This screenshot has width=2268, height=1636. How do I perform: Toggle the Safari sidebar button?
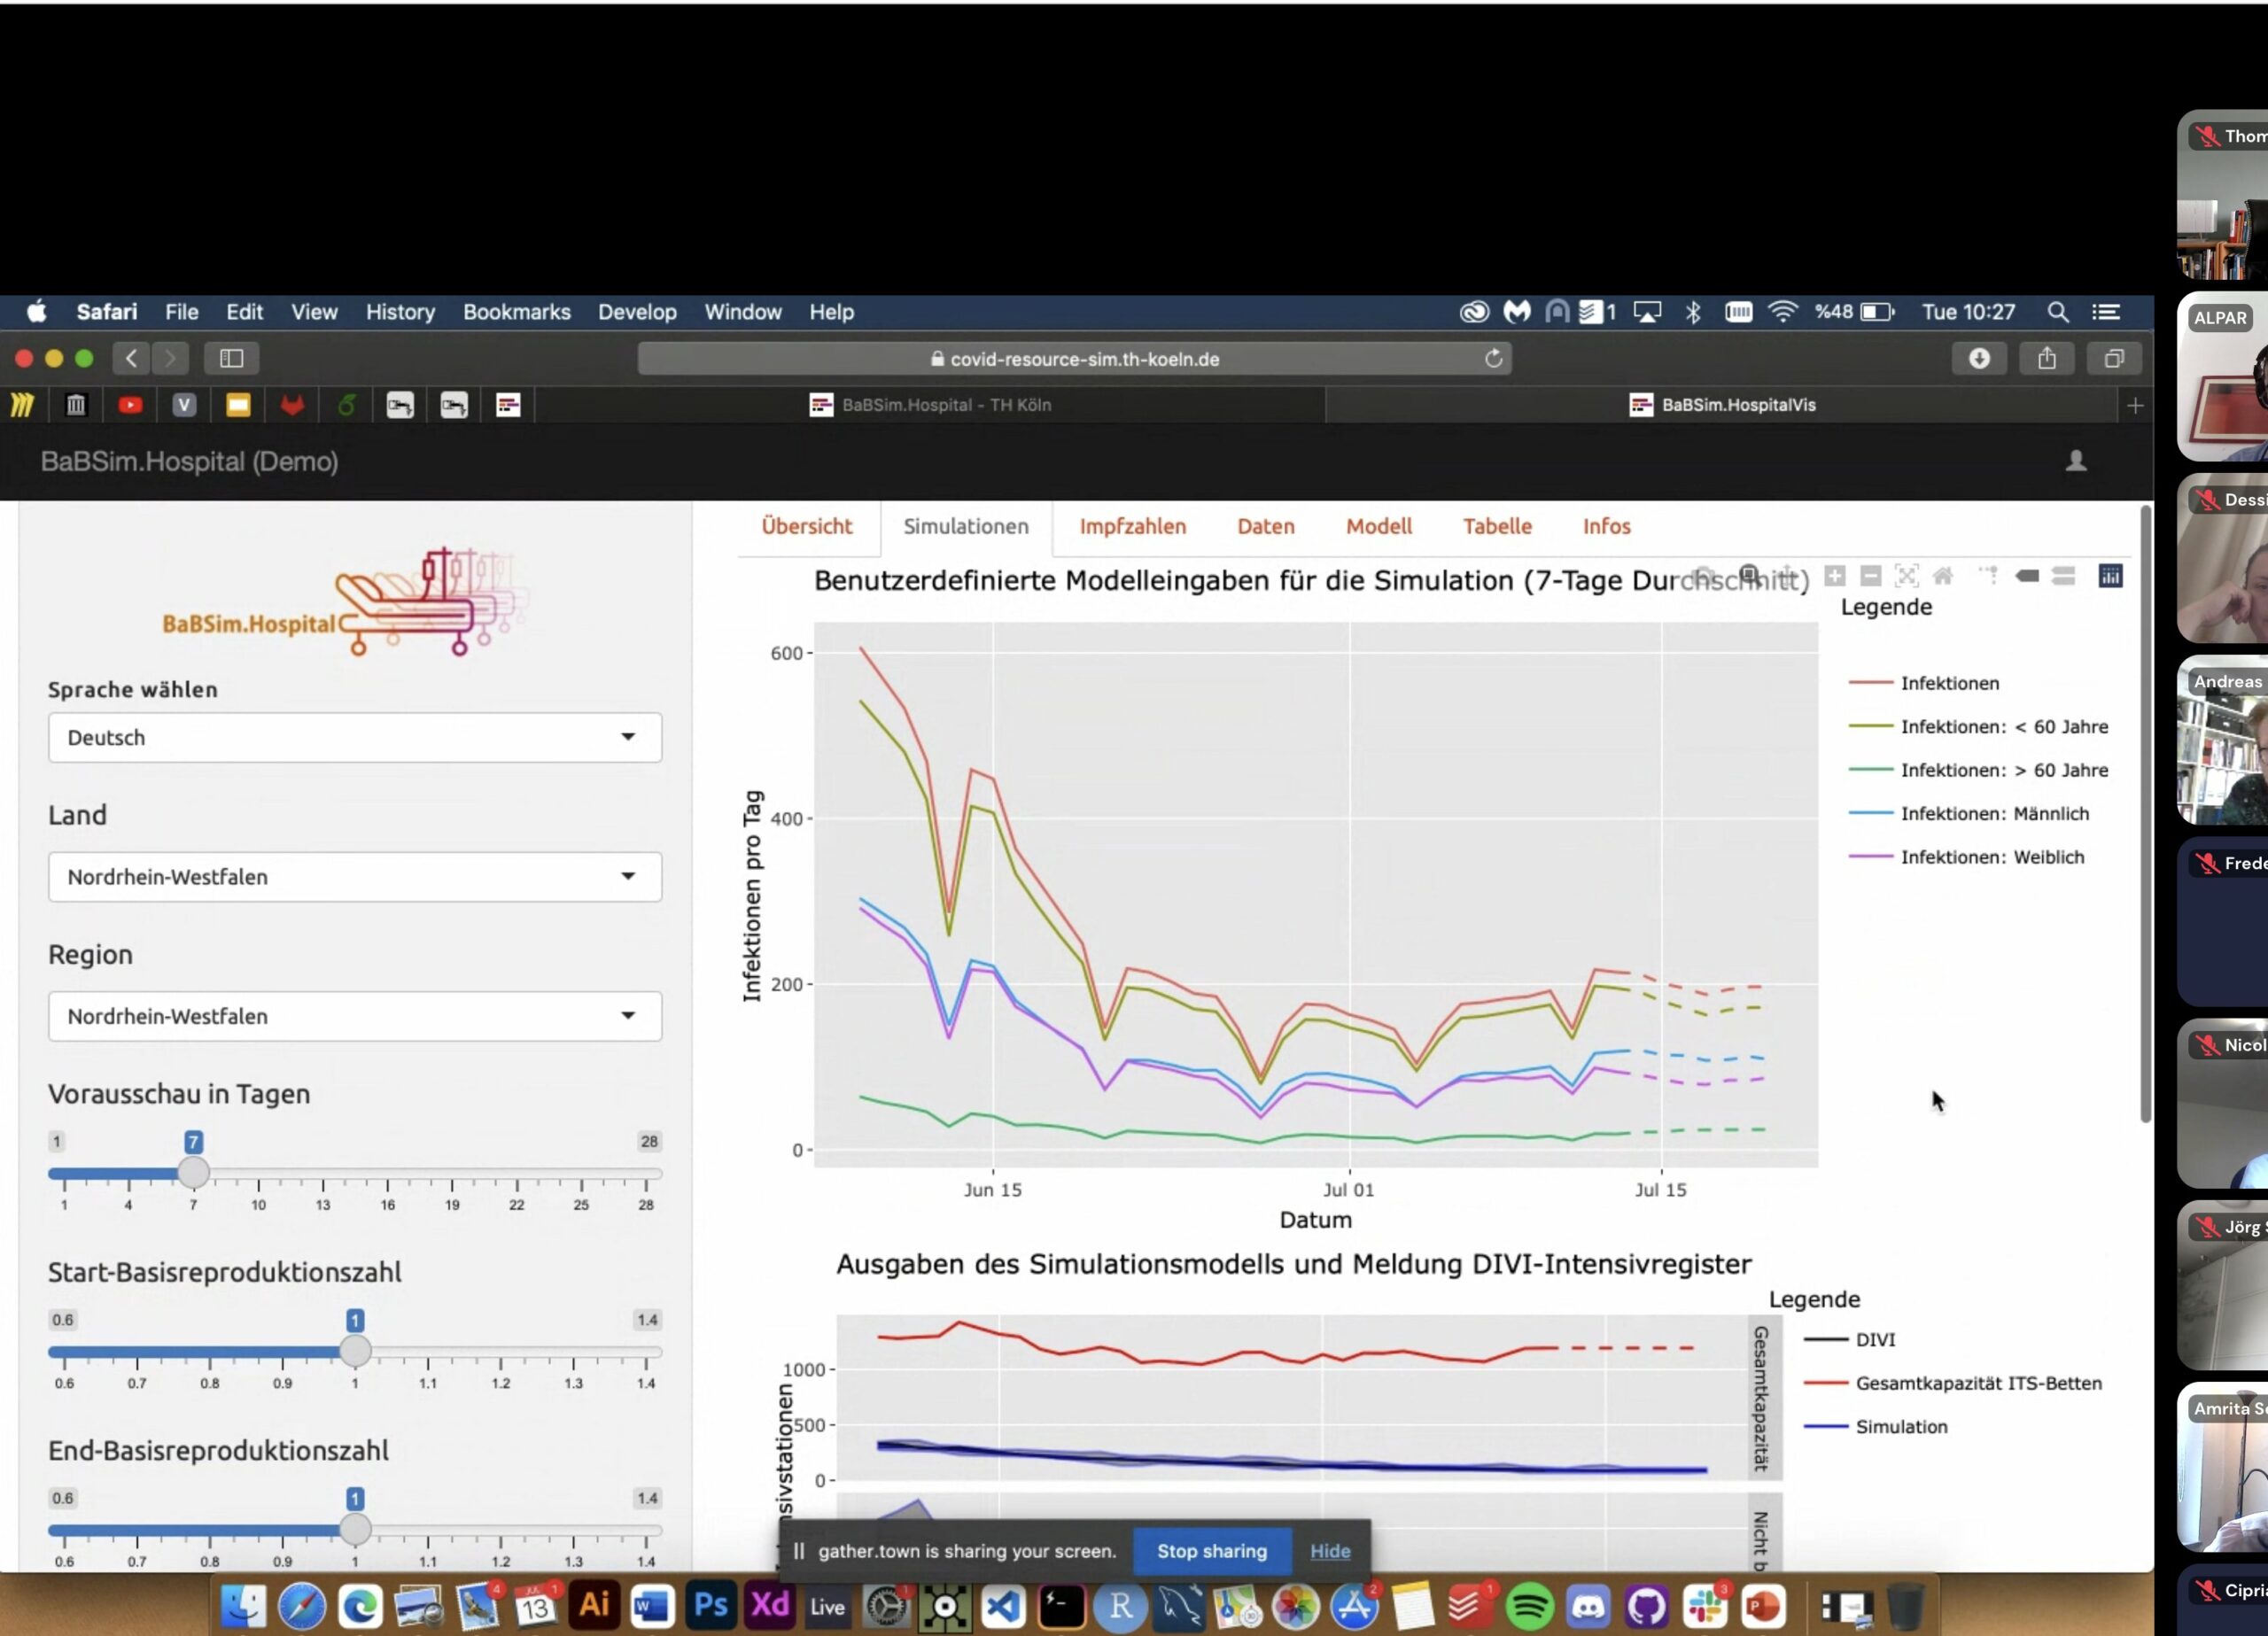click(x=231, y=358)
